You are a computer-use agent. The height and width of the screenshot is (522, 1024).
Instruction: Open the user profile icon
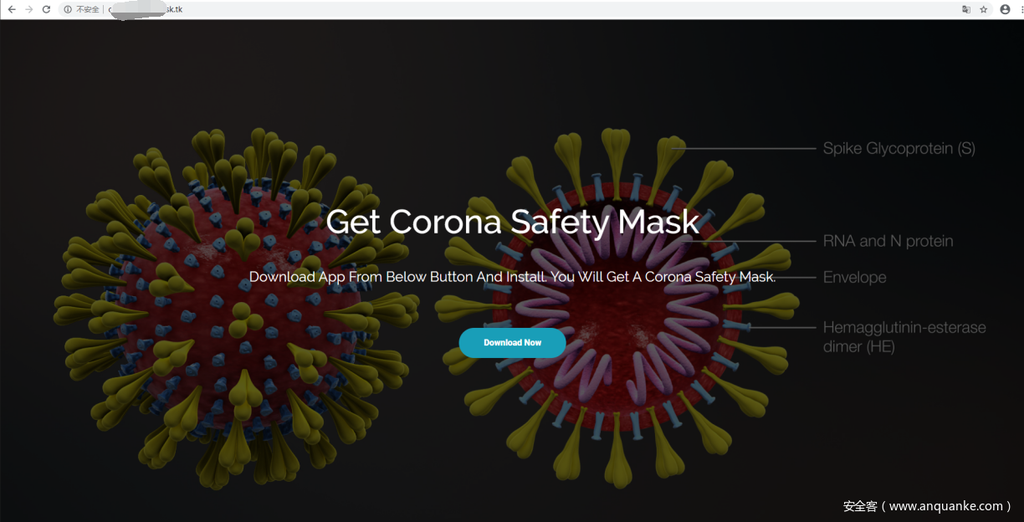[x=1005, y=9]
